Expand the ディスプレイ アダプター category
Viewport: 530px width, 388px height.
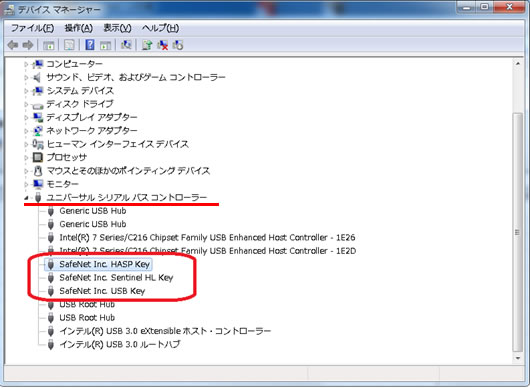(x=26, y=117)
